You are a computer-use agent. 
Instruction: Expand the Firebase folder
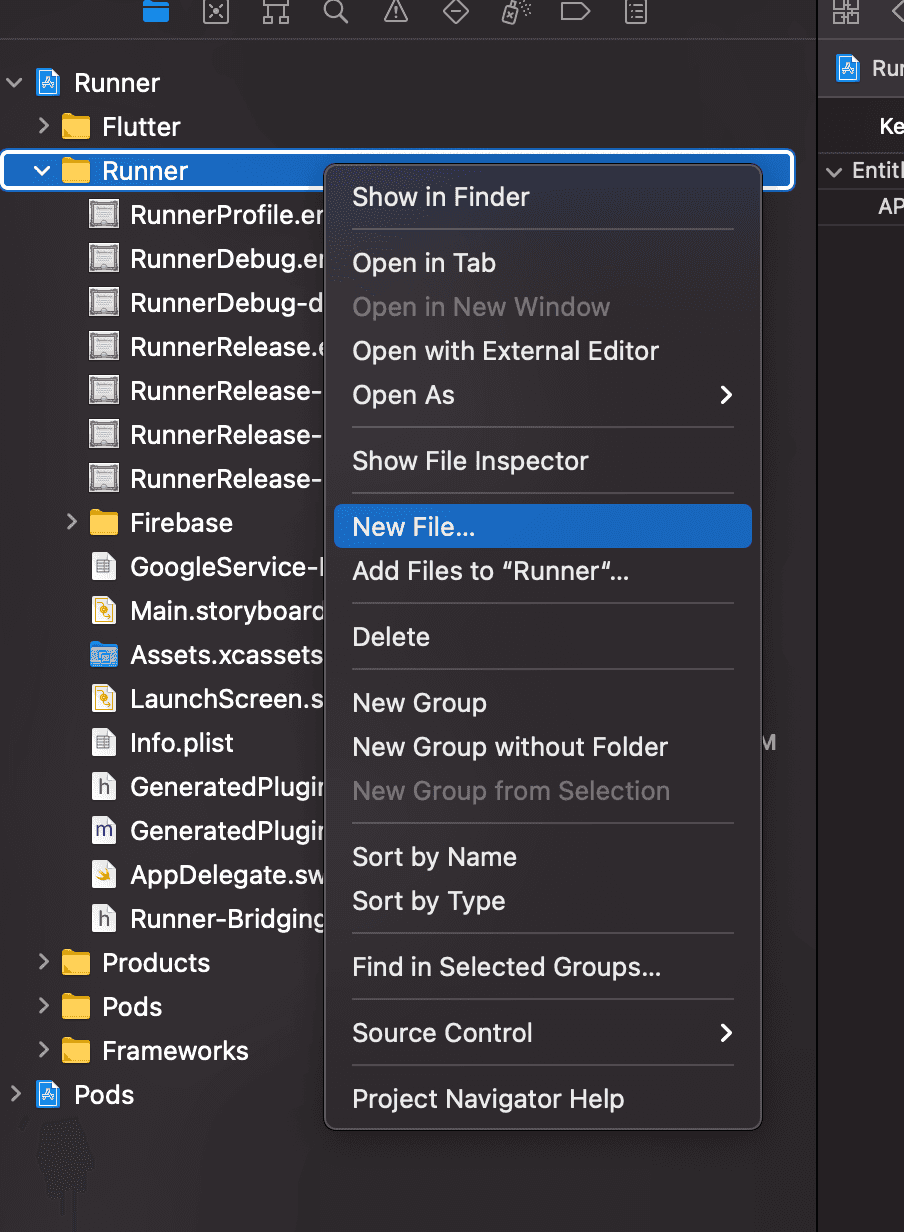coord(71,523)
